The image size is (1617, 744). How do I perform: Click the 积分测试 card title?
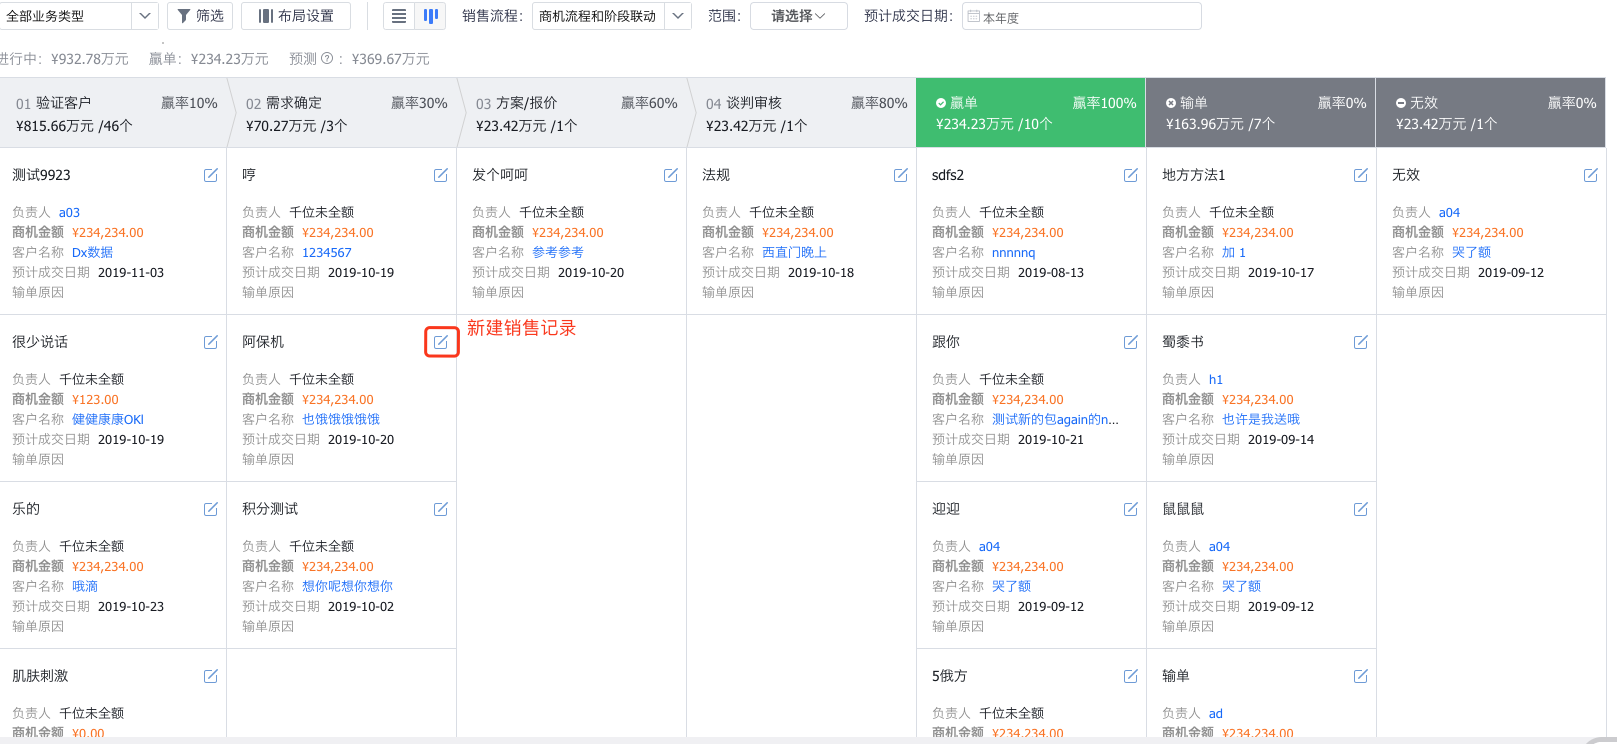coord(270,509)
